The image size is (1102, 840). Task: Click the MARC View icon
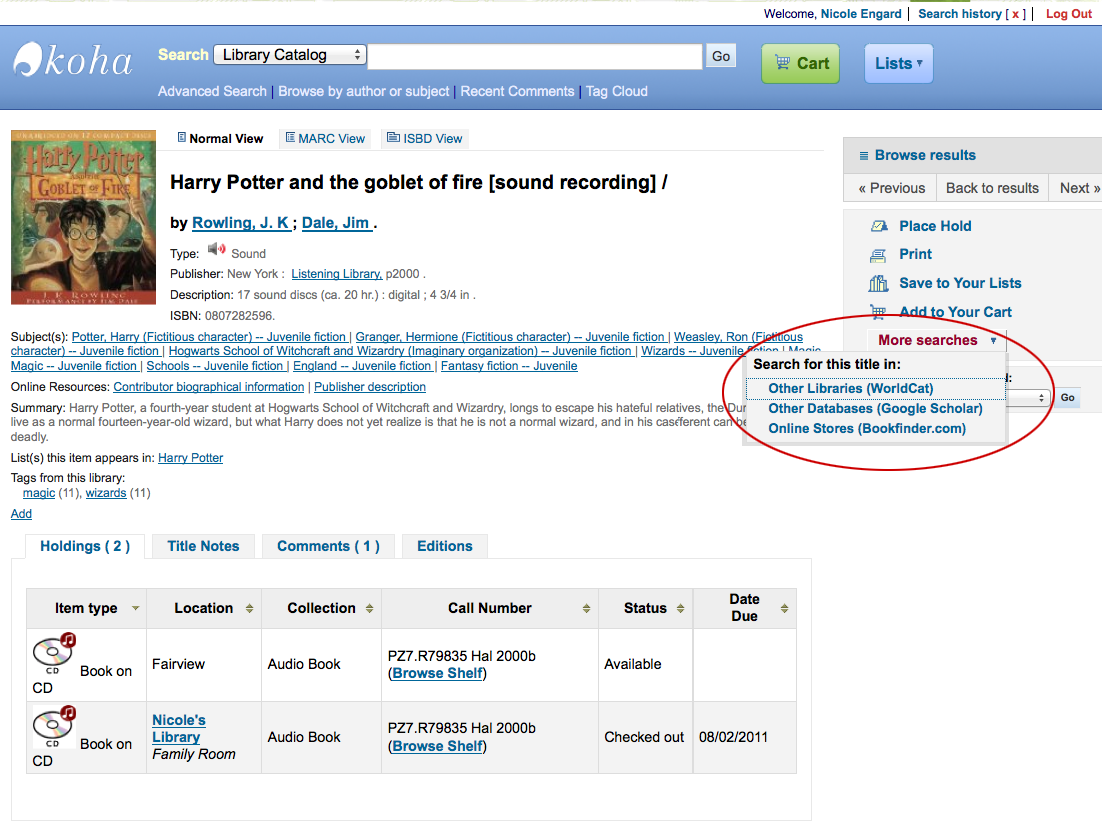pyautogui.click(x=290, y=138)
